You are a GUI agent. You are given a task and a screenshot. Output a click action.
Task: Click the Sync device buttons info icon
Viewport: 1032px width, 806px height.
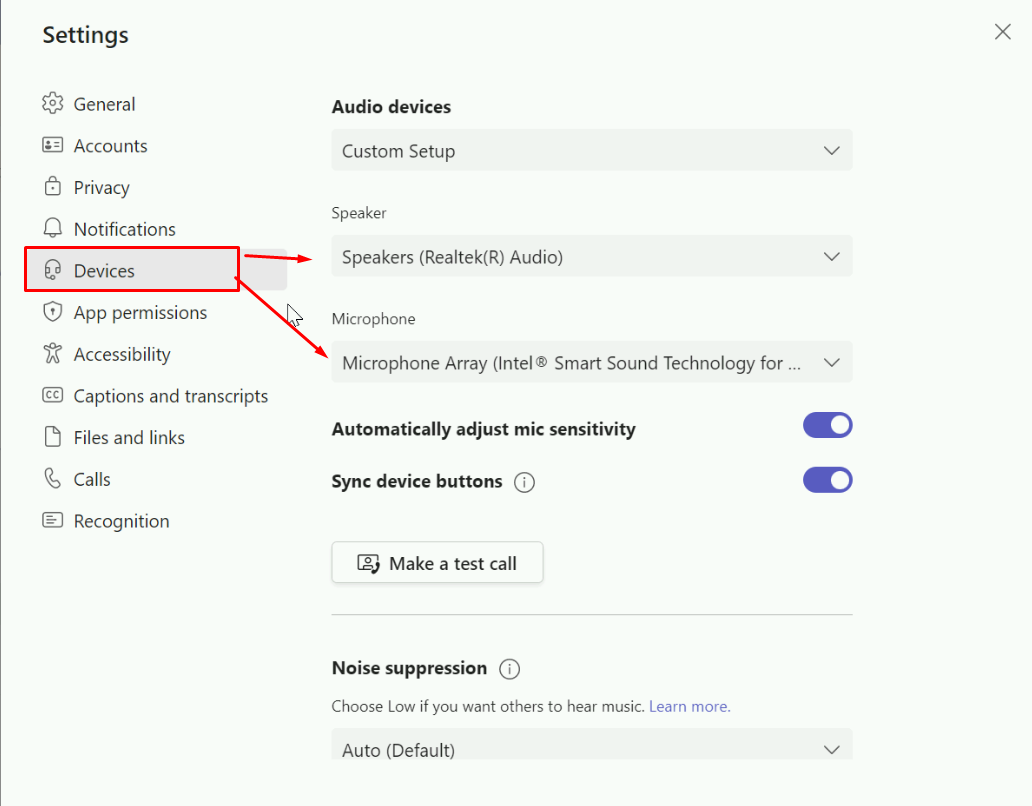tap(524, 482)
